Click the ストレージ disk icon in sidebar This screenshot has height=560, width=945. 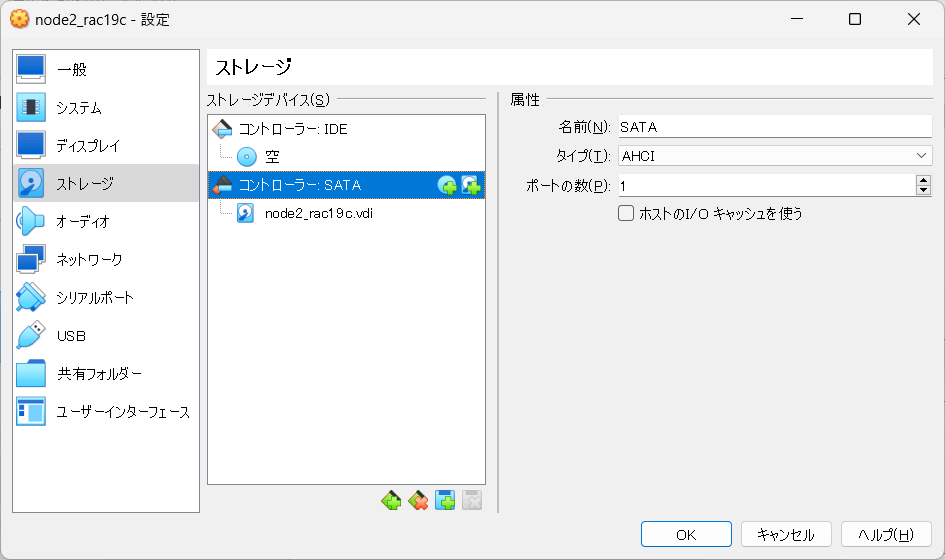pos(31,183)
